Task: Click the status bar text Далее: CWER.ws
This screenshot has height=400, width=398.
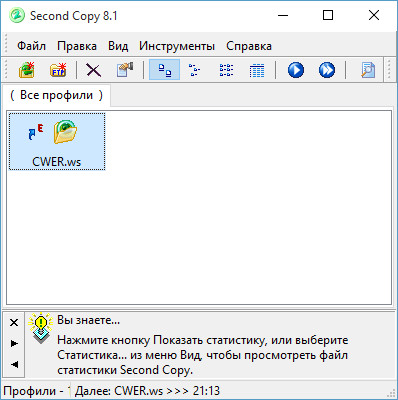Action: click(x=147, y=391)
